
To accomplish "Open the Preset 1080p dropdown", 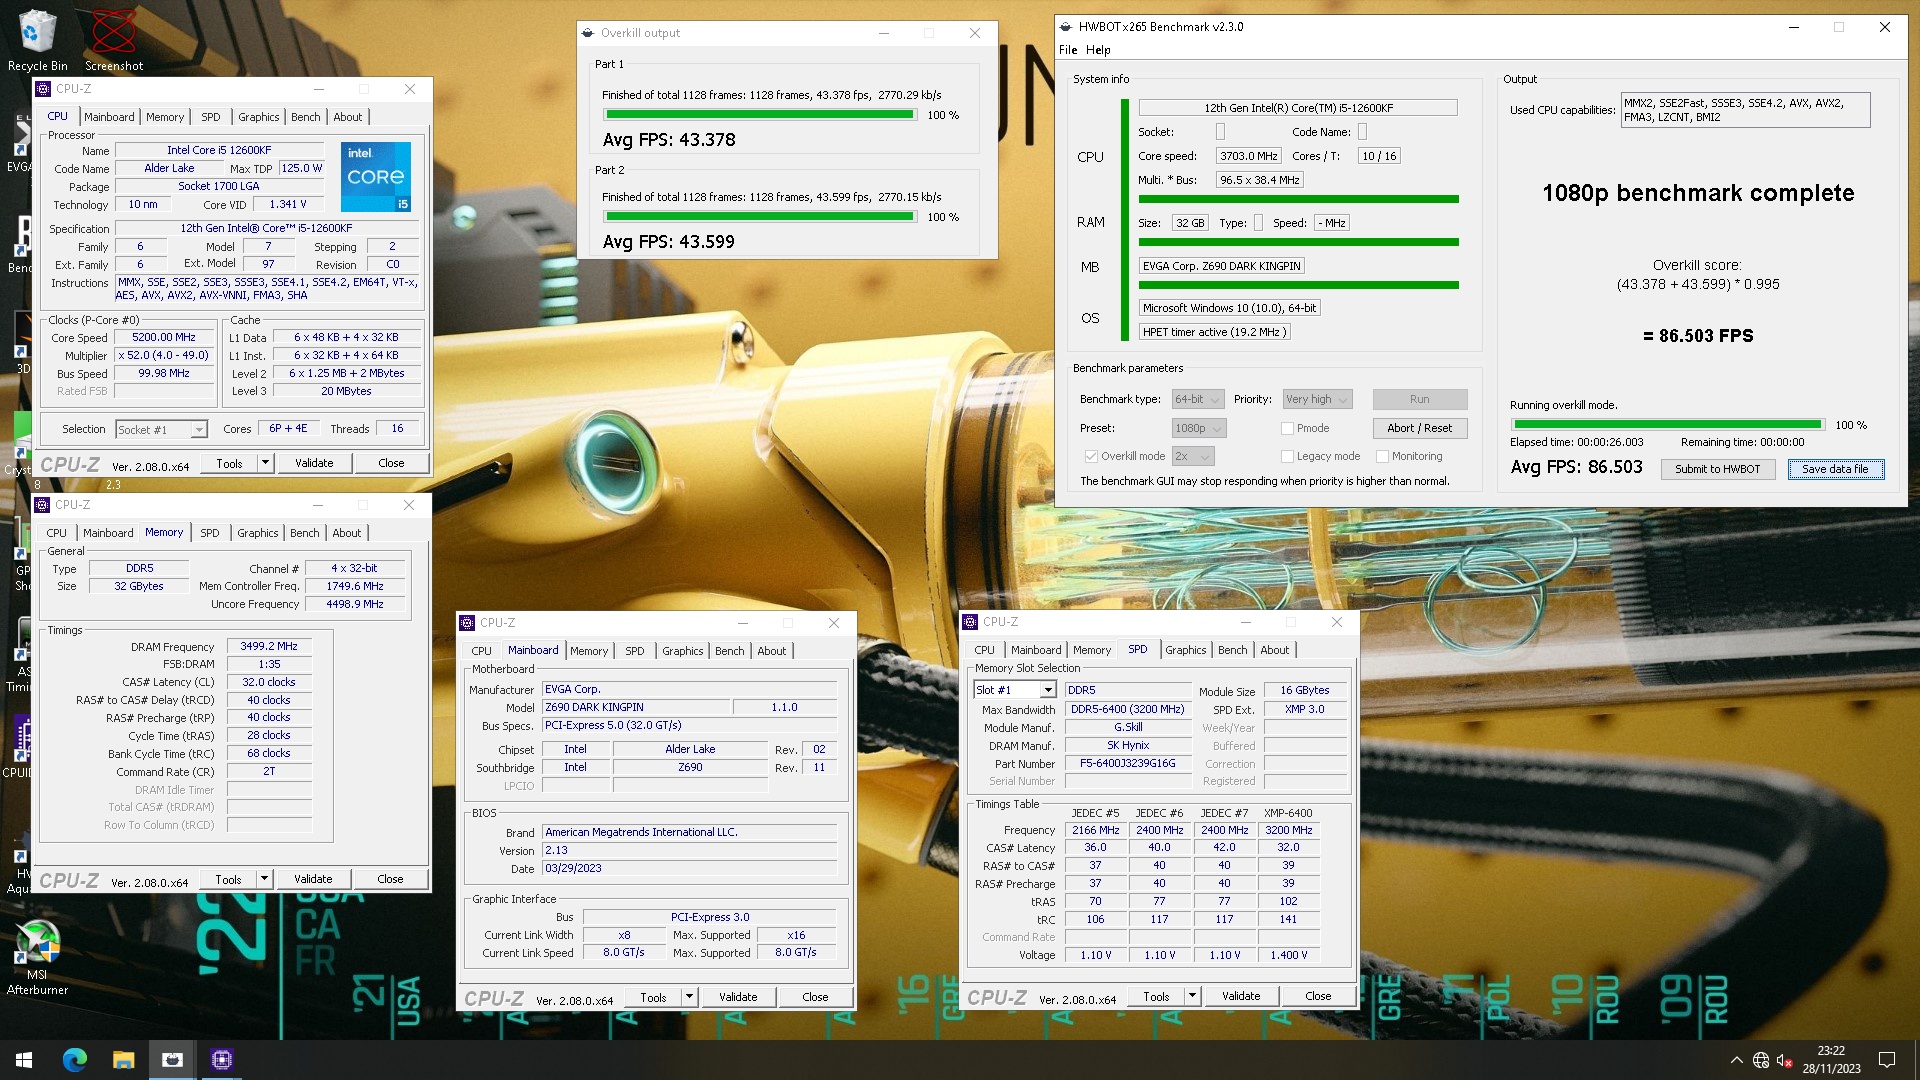I will (x=1199, y=428).
